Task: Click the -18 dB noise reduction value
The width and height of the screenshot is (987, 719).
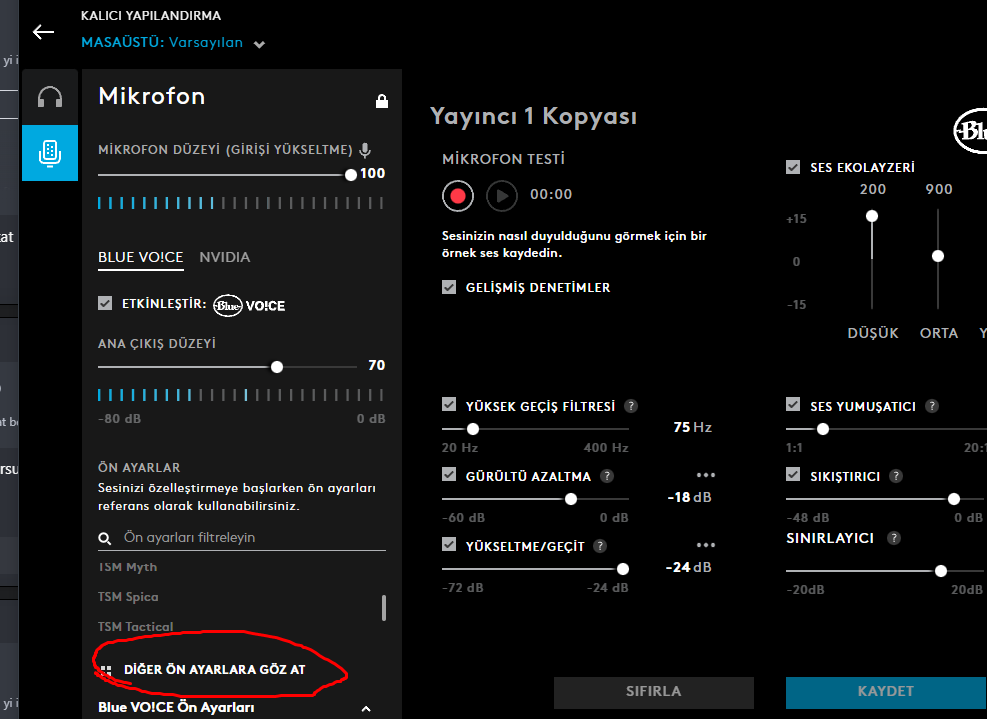Action: pos(689,497)
